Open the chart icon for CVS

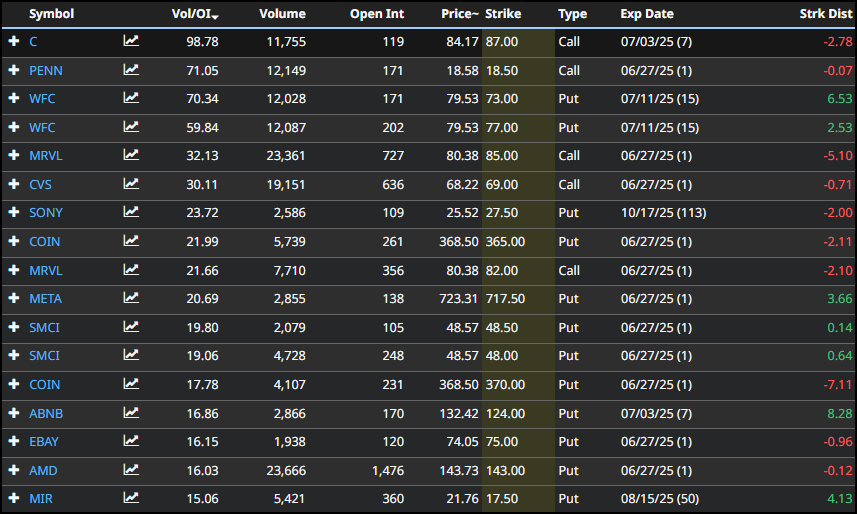[131, 184]
